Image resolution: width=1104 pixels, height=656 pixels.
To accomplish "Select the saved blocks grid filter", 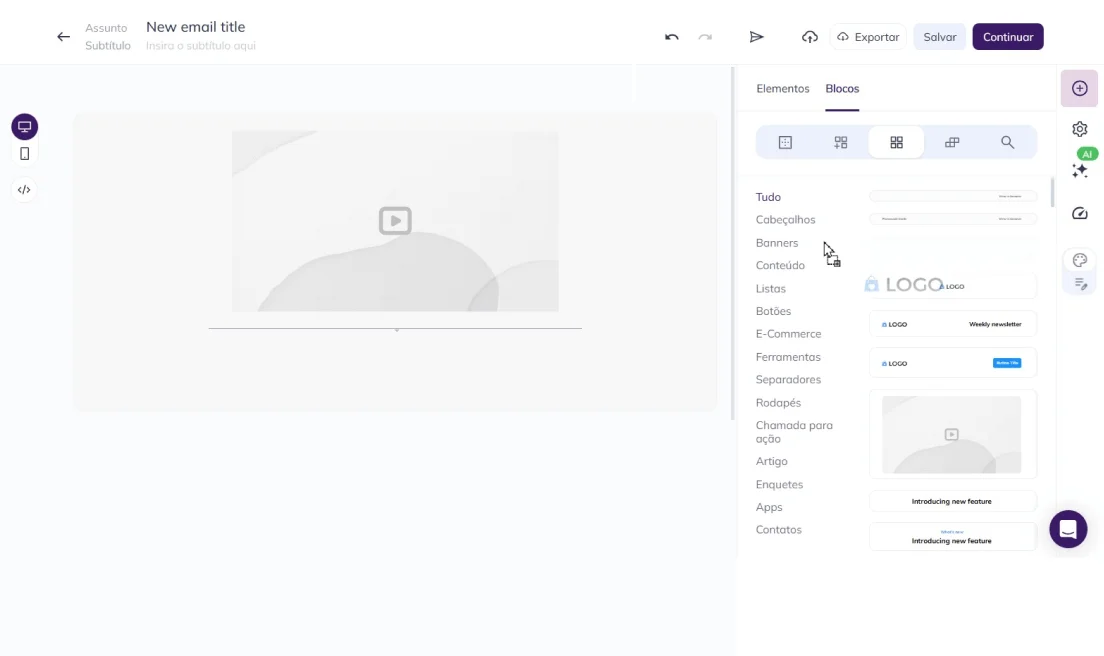I will (x=896, y=141).
